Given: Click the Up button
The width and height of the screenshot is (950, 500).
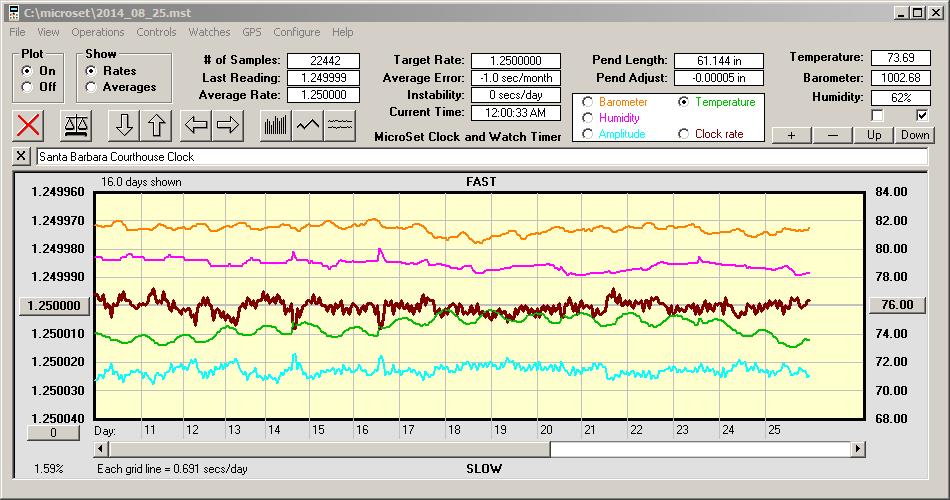Looking at the screenshot, I should [874, 135].
